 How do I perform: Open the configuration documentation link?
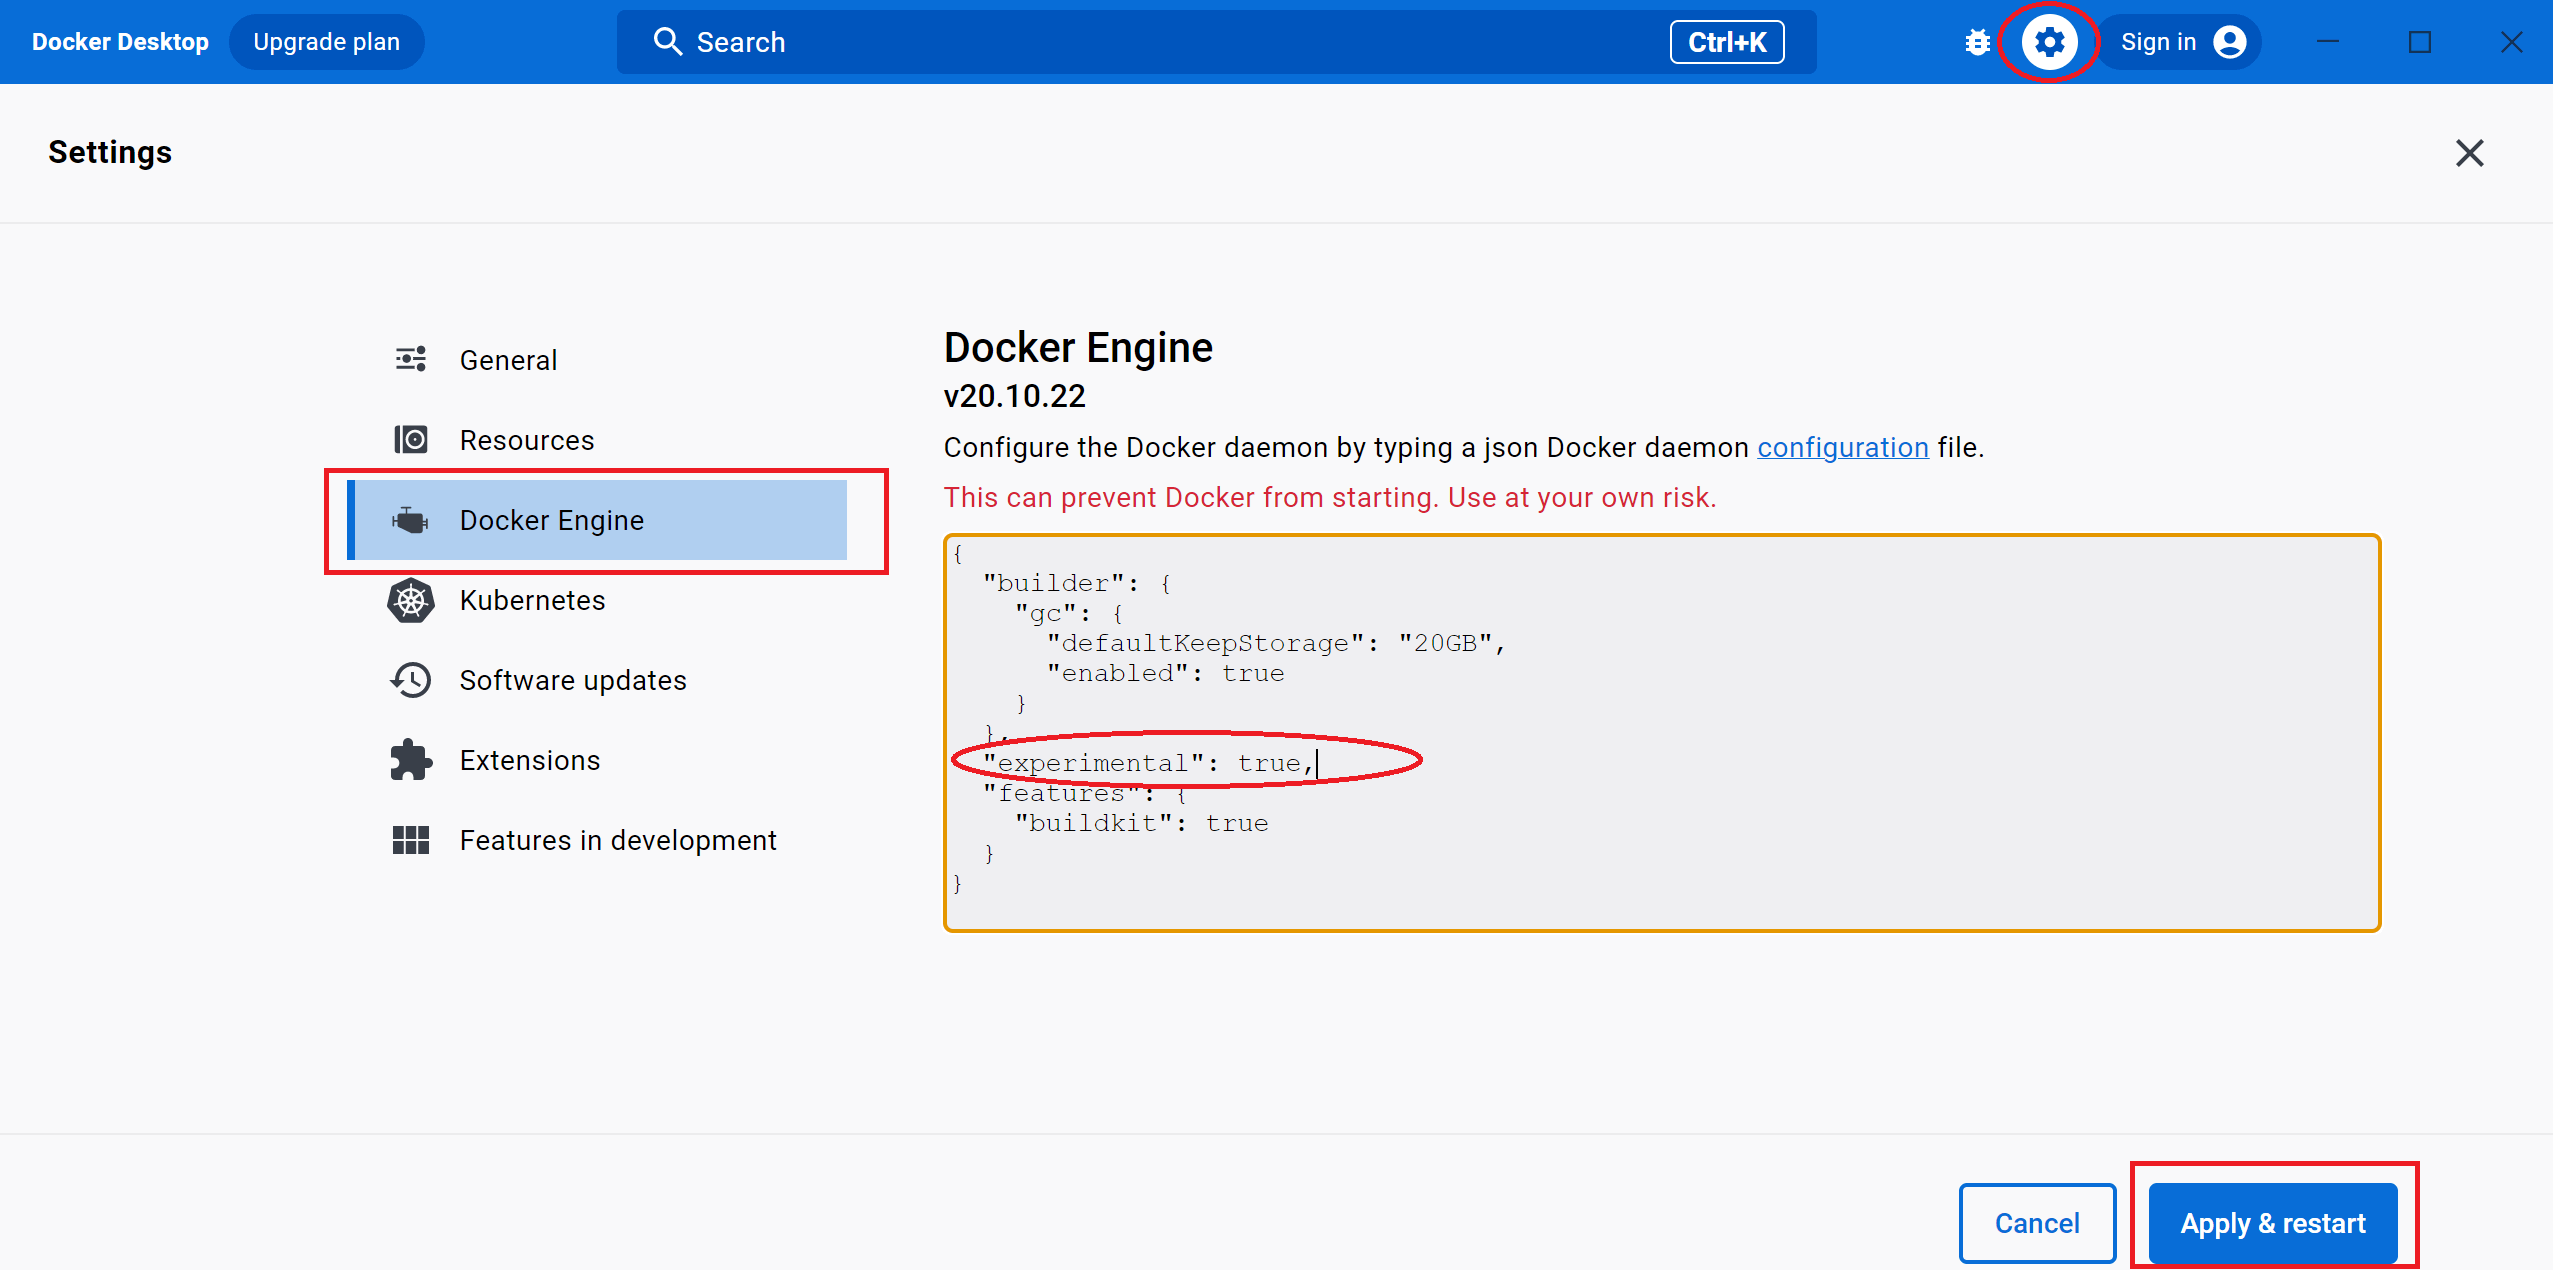click(x=1842, y=447)
